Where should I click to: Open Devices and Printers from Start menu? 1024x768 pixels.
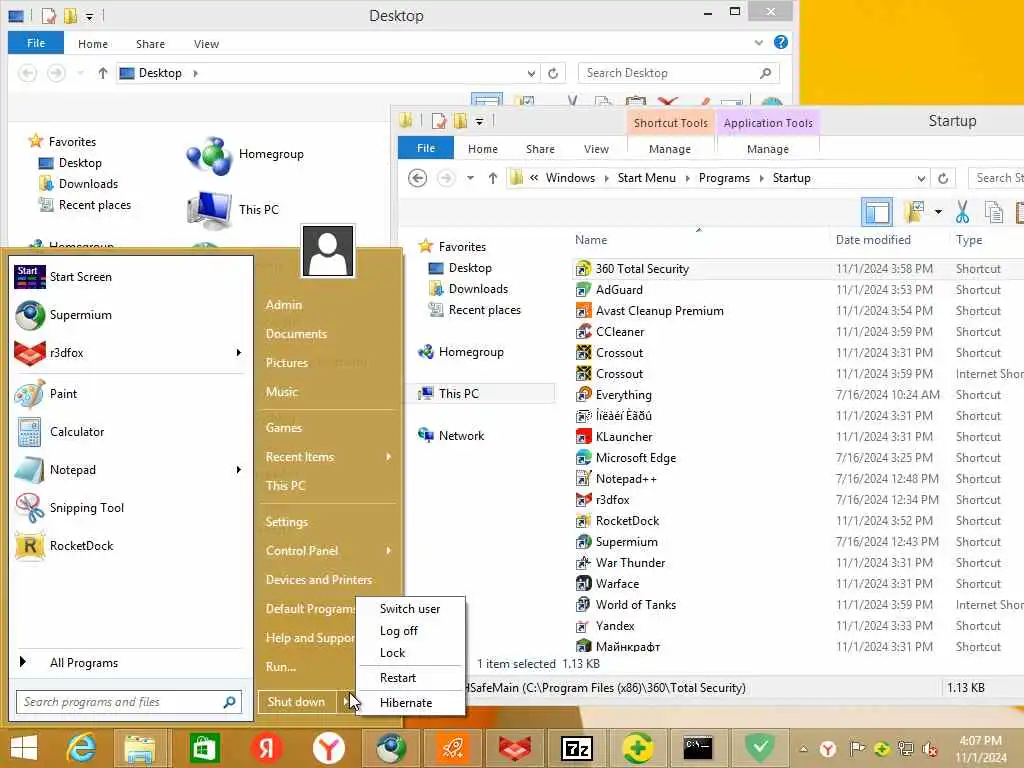319,579
